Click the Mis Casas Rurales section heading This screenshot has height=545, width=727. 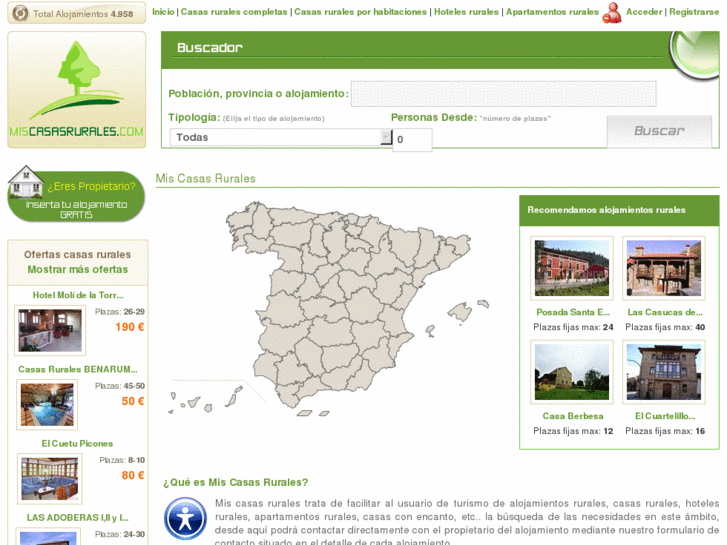(x=205, y=179)
